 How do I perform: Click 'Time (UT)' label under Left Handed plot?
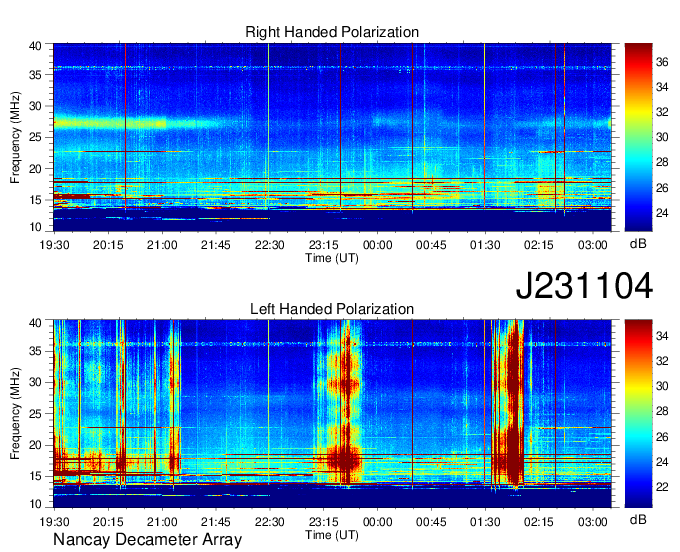[x=332, y=535]
